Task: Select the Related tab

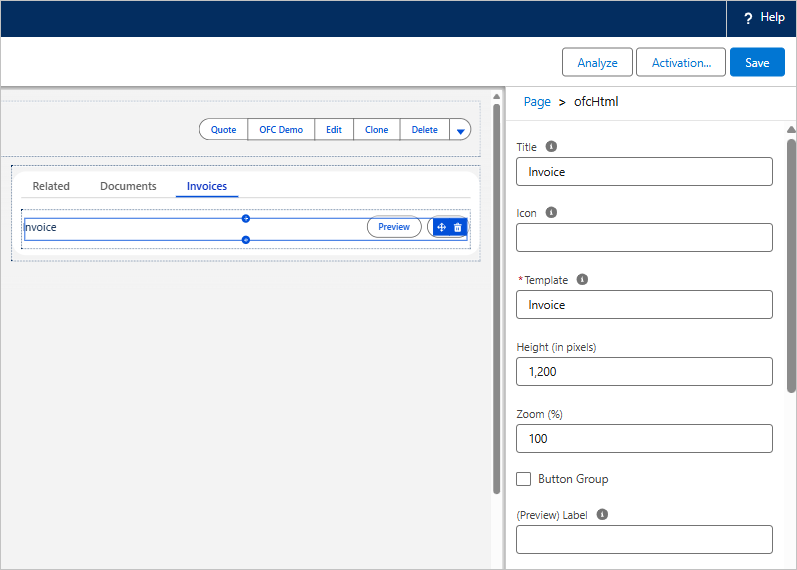Action: (51, 186)
